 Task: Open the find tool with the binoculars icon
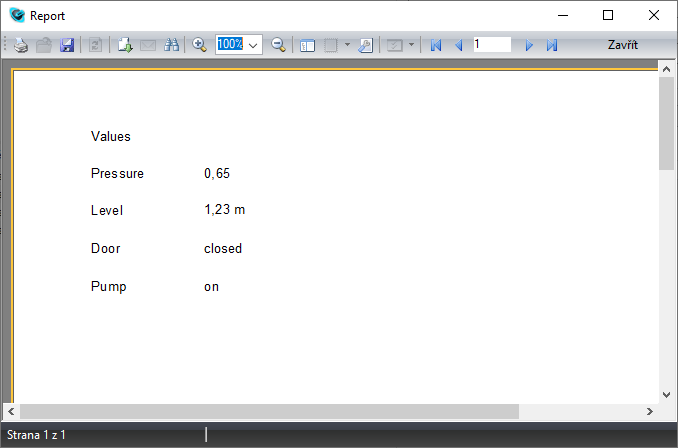(171, 45)
